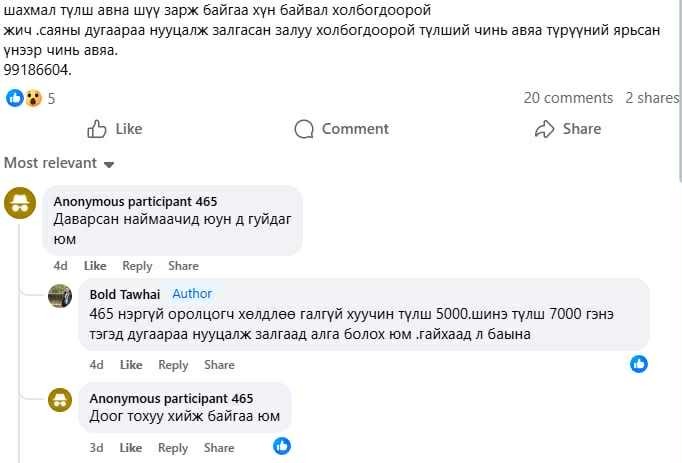682x463 pixels.
Task: Reply to the first anonymous comment
Action: 137,266
